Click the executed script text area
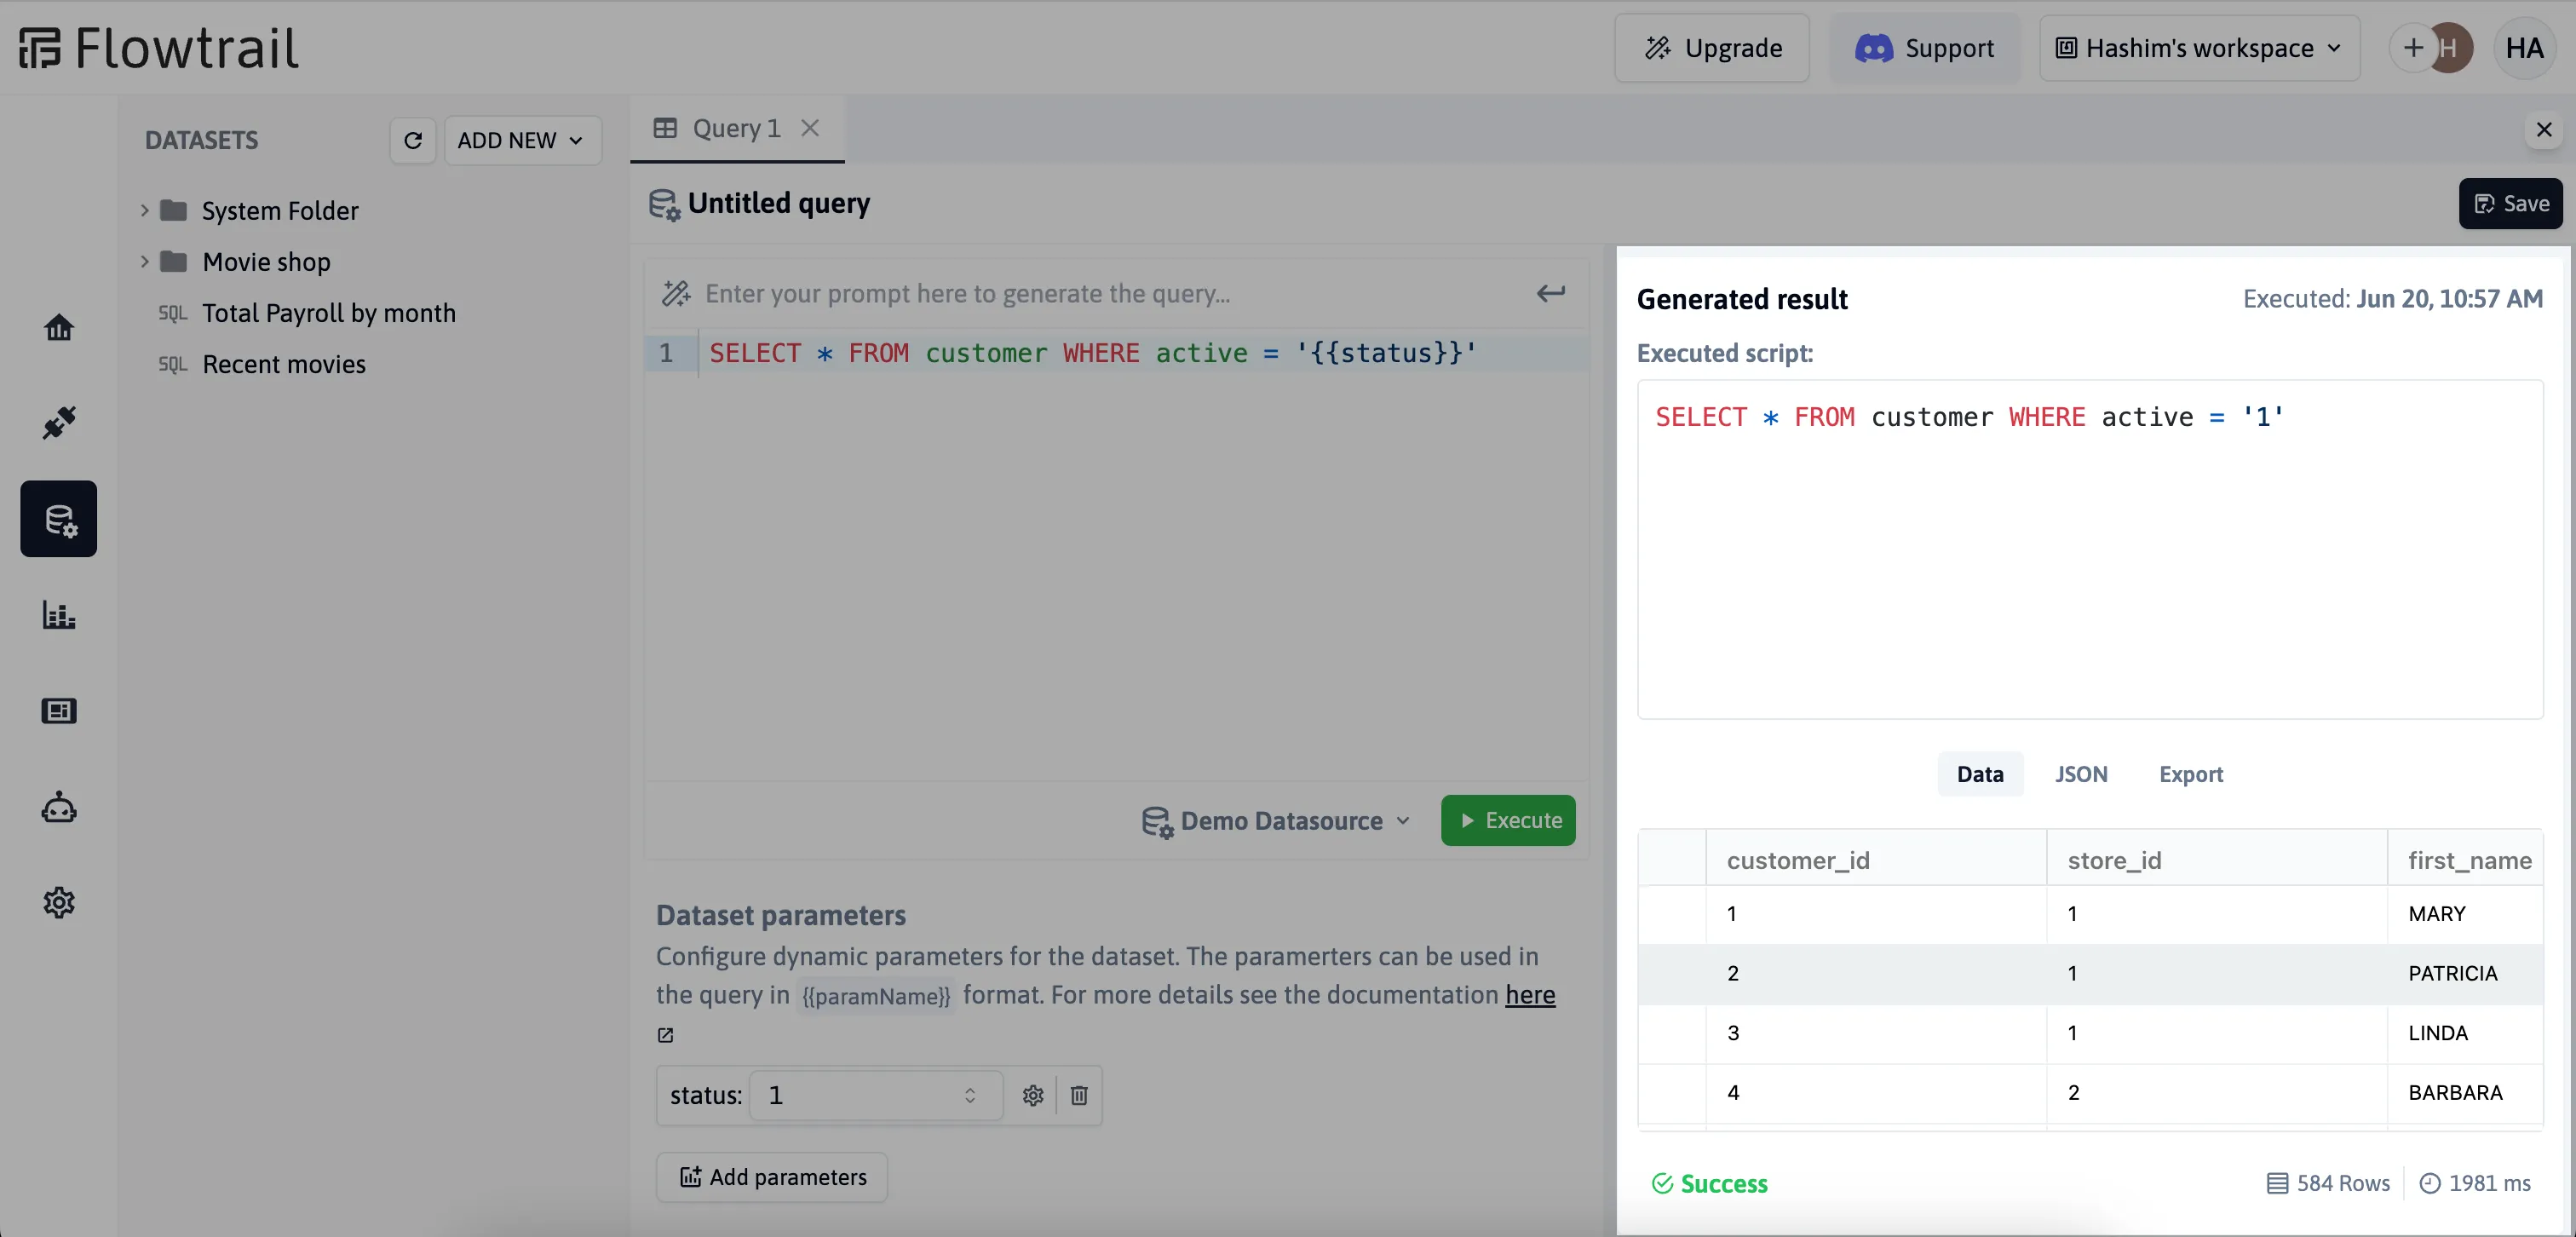This screenshot has height=1237, width=2576. (2090, 549)
